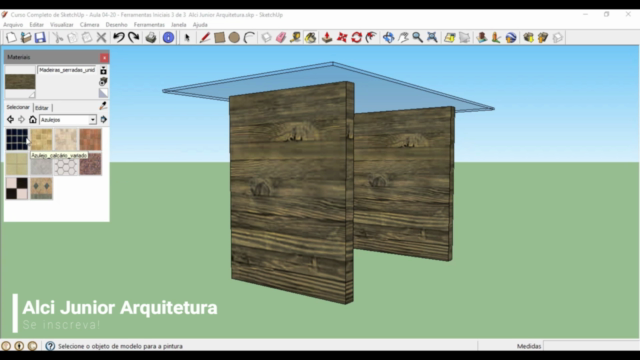Open the Editar menu in menu bar

pyautogui.click(x=36, y=24)
